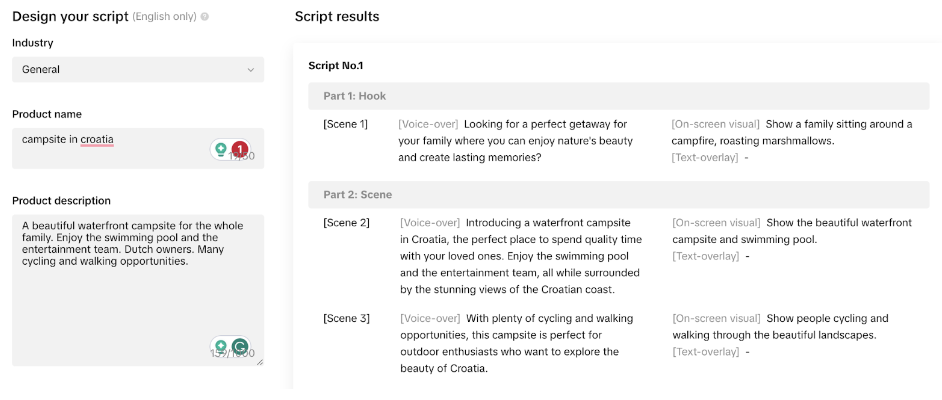Image resolution: width=942 pixels, height=400 pixels.
Task: Click the Scene 2 on-screen visual description
Action: (x=792, y=231)
